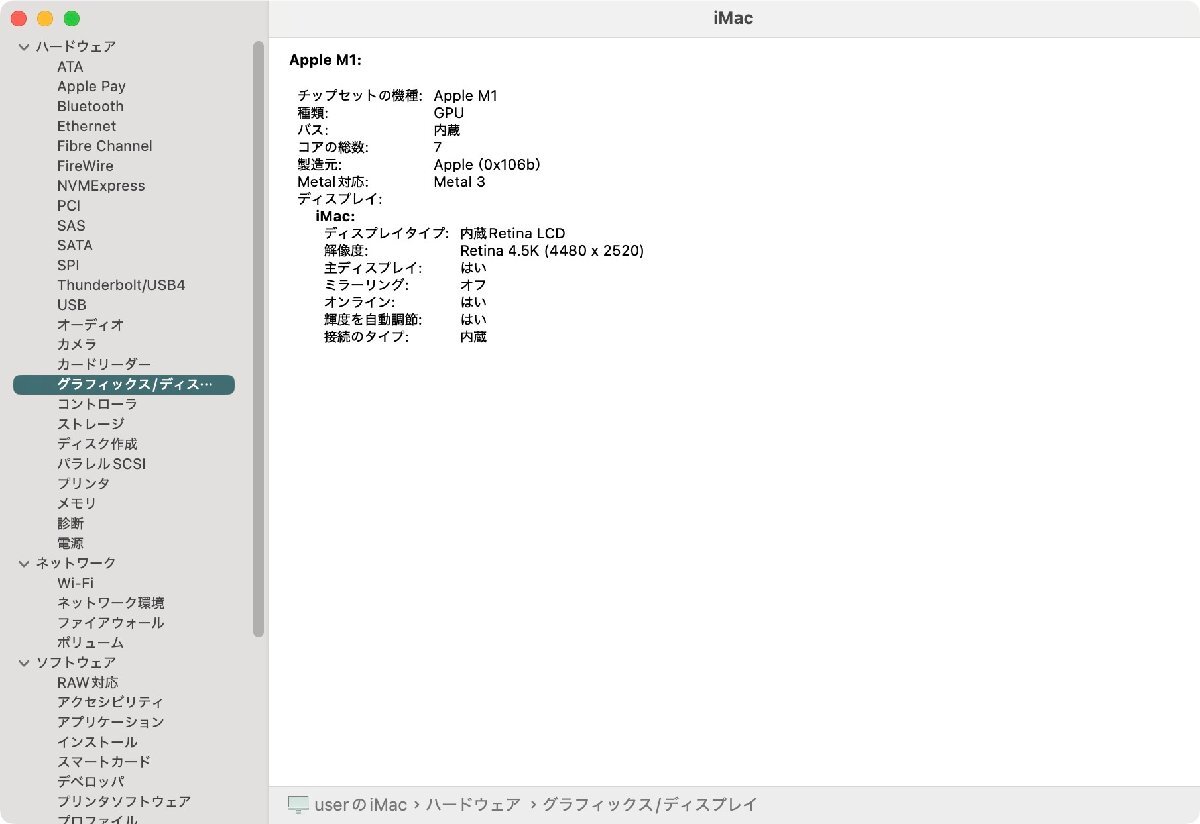Click the highlighted グラフィックス/ディスプレイ item
Image resolution: width=1200 pixels, height=824 pixels.
click(124, 384)
